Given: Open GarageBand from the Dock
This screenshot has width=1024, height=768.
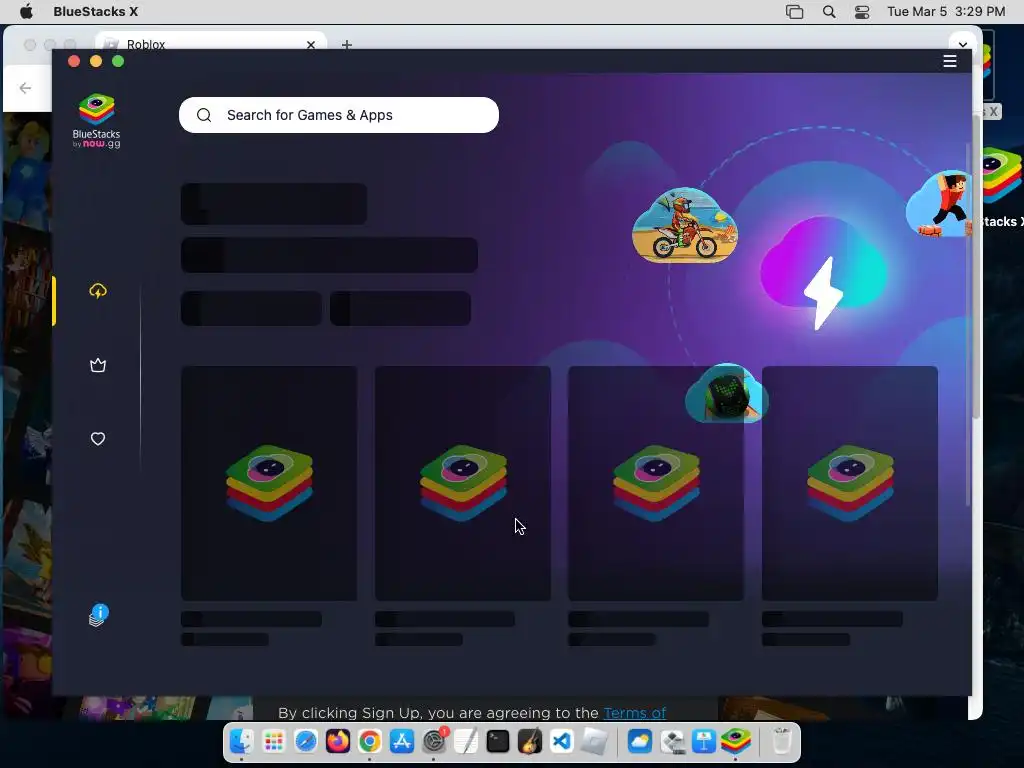Looking at the screenshot, I should (x=530, y=741).
